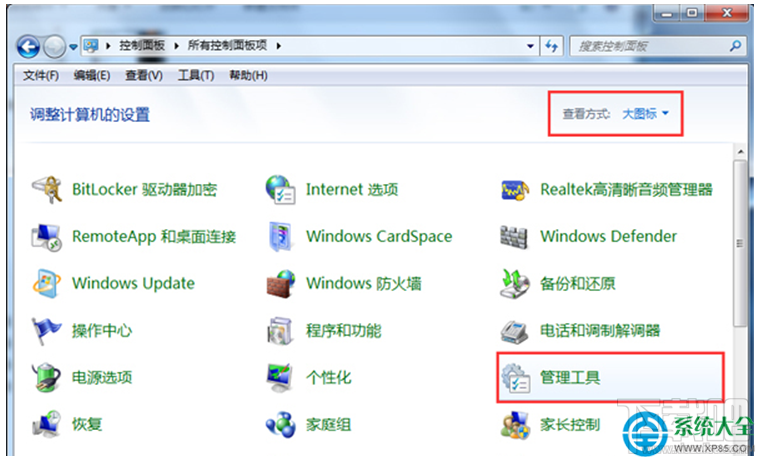Open the Programs and Features icon

pos(280,331)
